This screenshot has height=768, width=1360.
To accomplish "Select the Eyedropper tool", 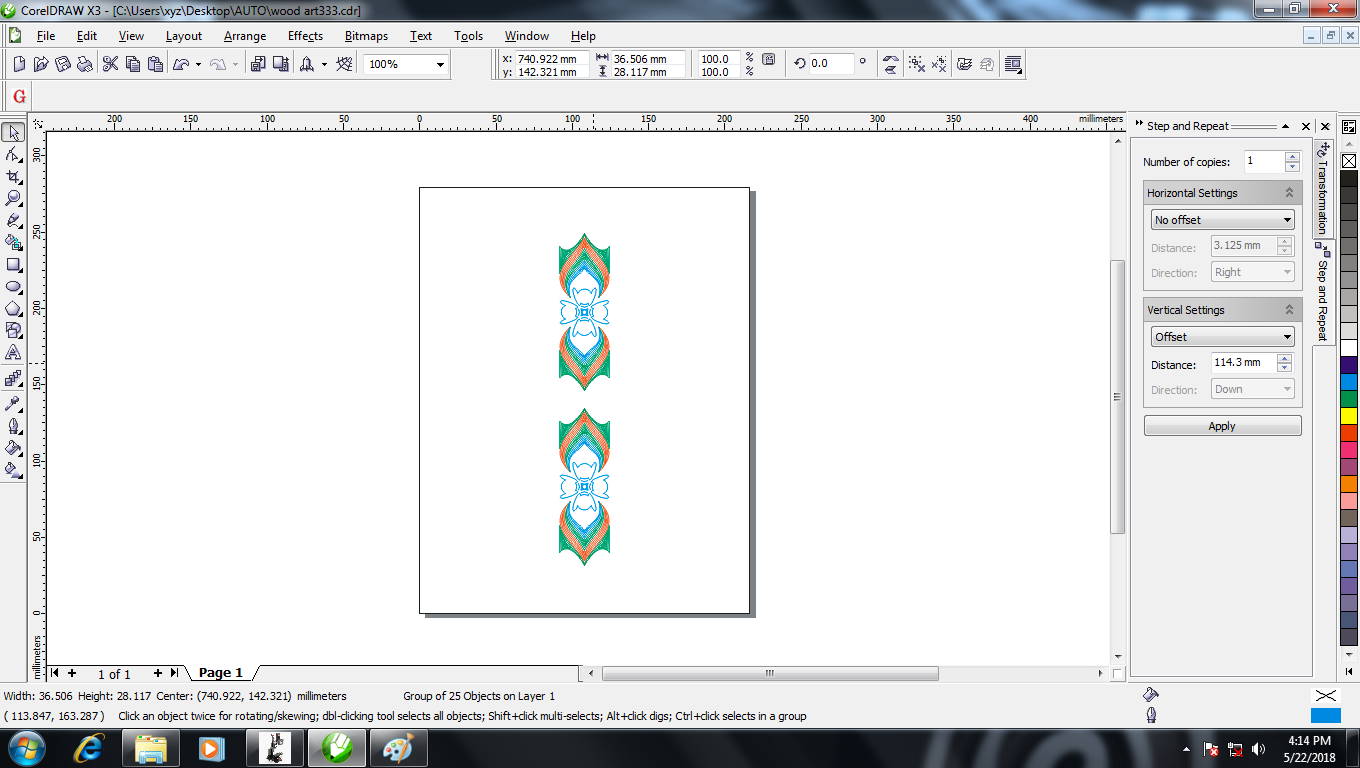I will pyautogui.click(x=14, y=403).
